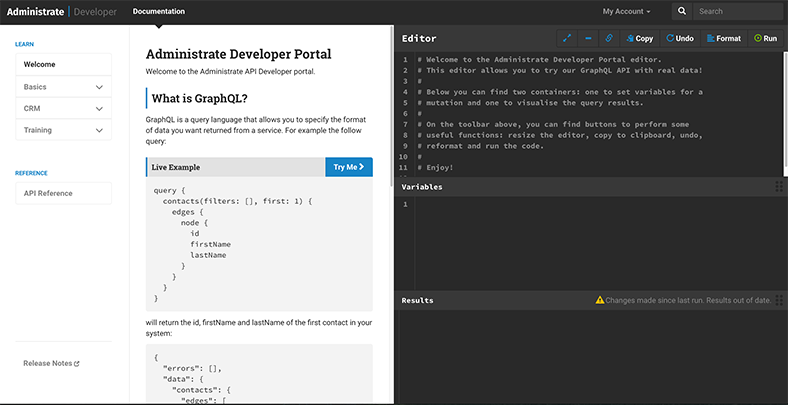Click the 'contacts(filters: [], first: 1)' line

click(238, 201)
